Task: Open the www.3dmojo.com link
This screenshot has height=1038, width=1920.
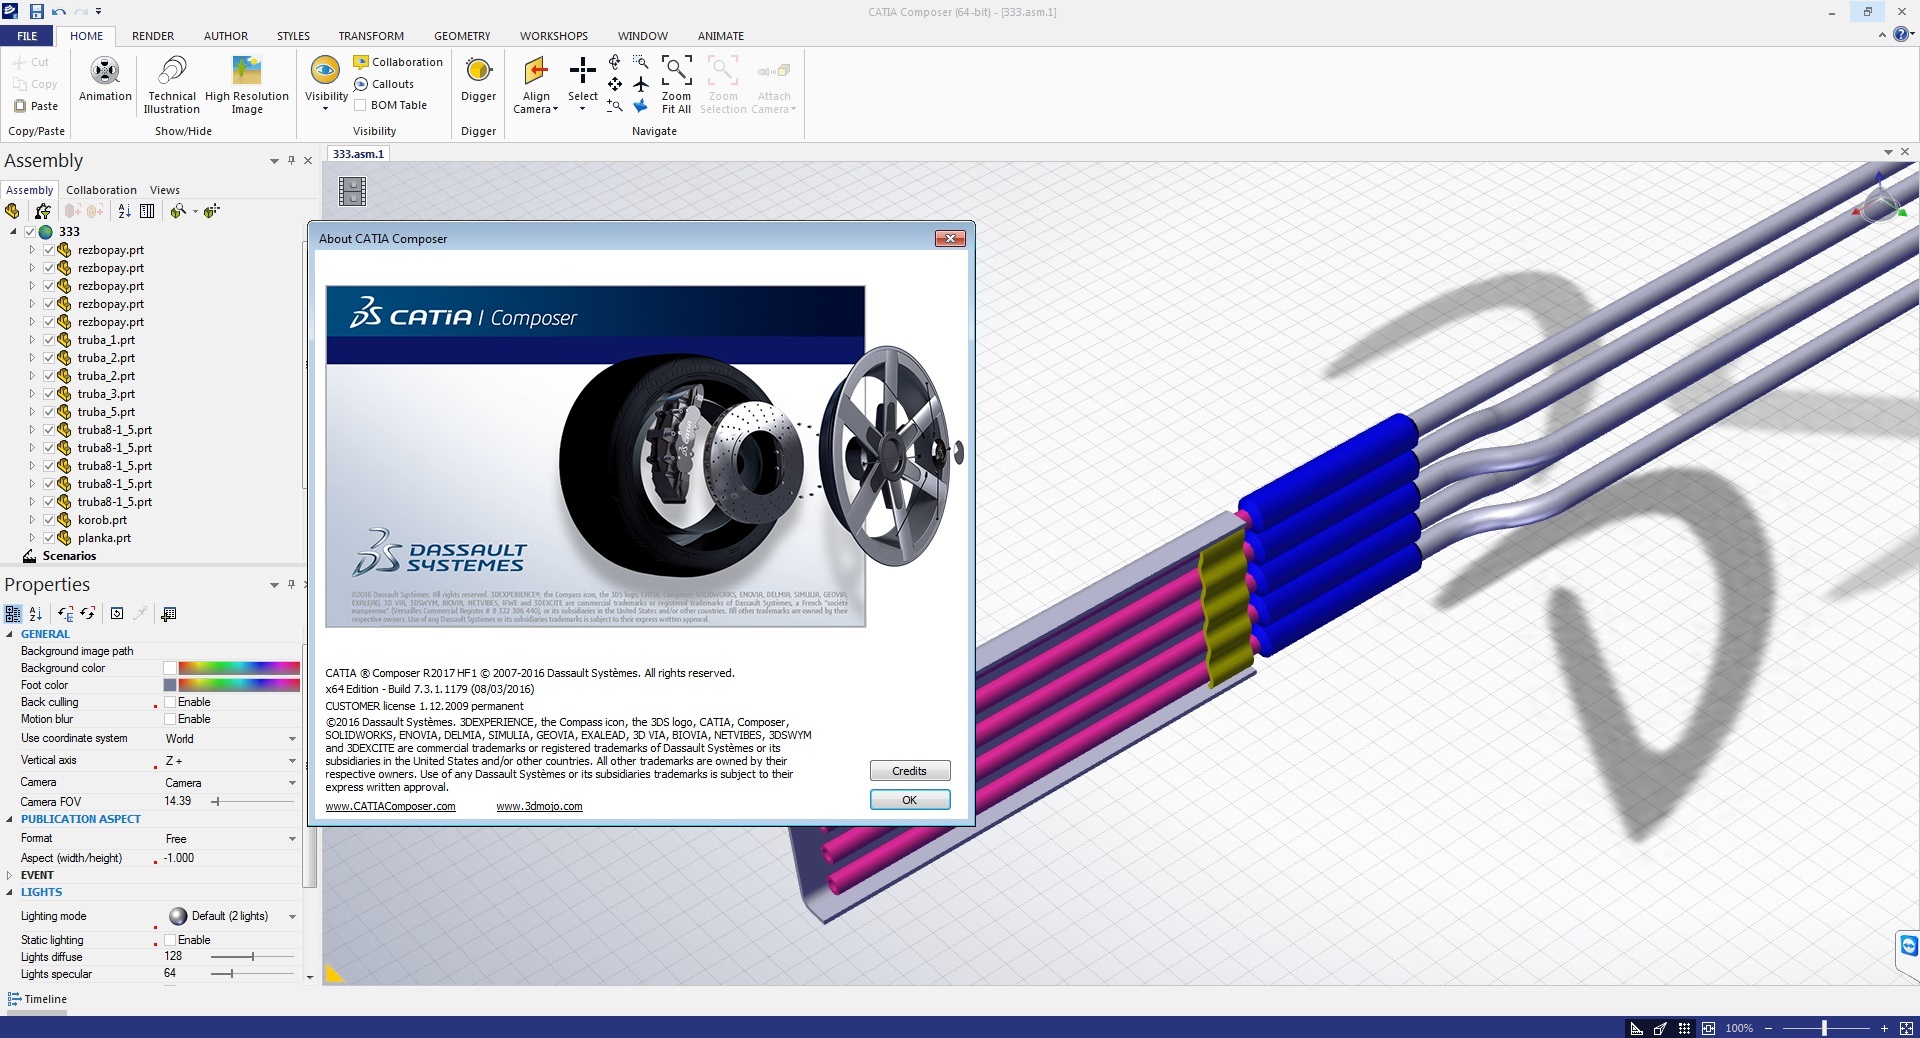Action: point(539,806)
